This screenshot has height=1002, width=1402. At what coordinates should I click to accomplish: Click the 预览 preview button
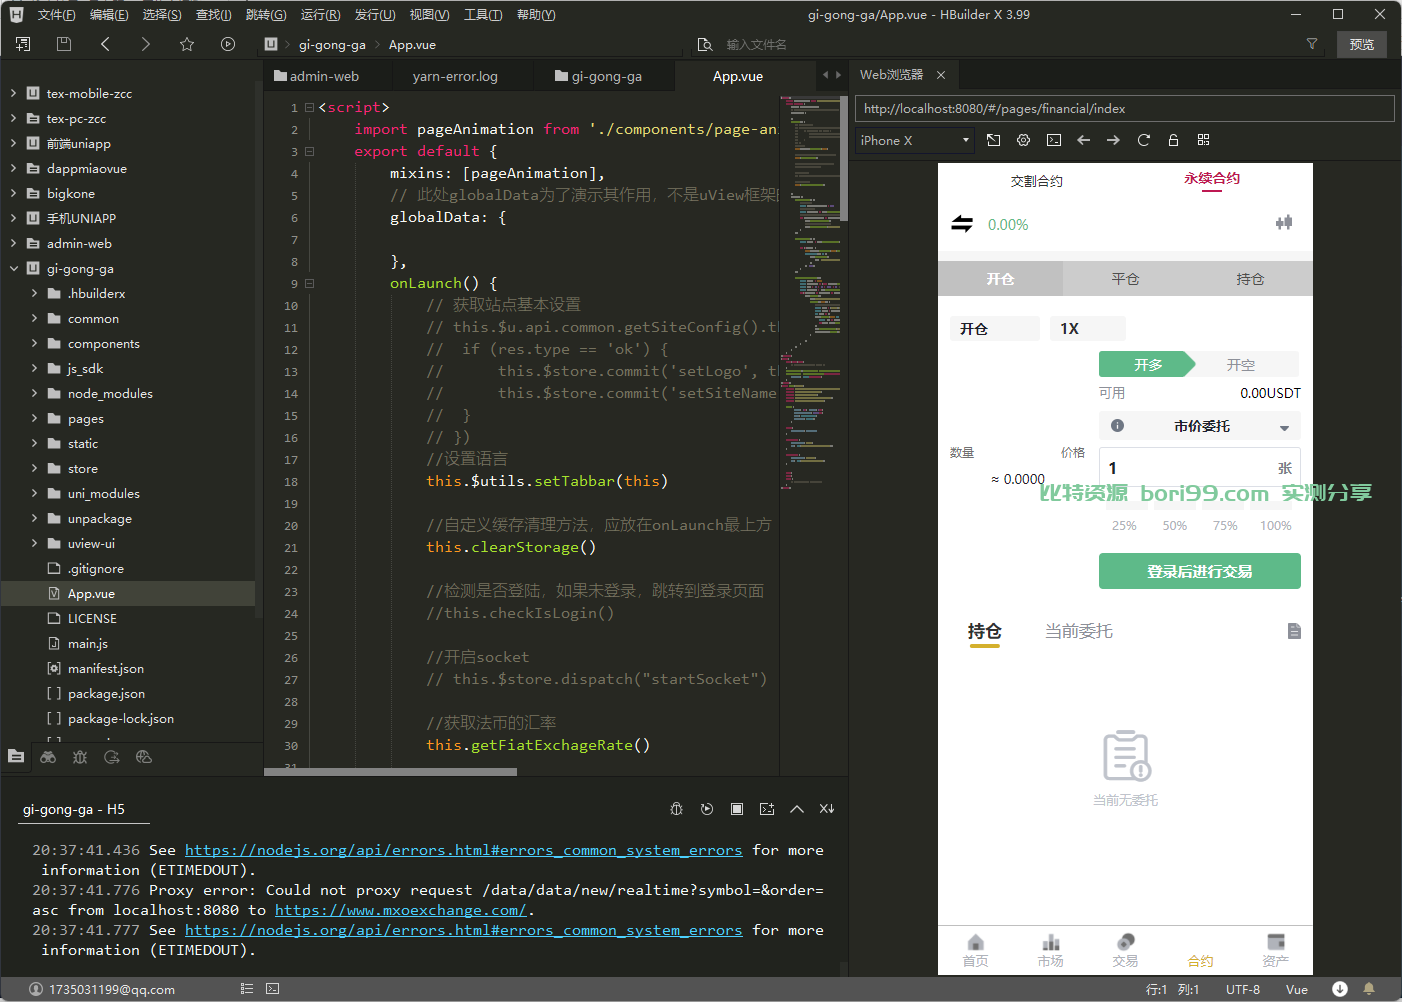(x=1362, y=44)
